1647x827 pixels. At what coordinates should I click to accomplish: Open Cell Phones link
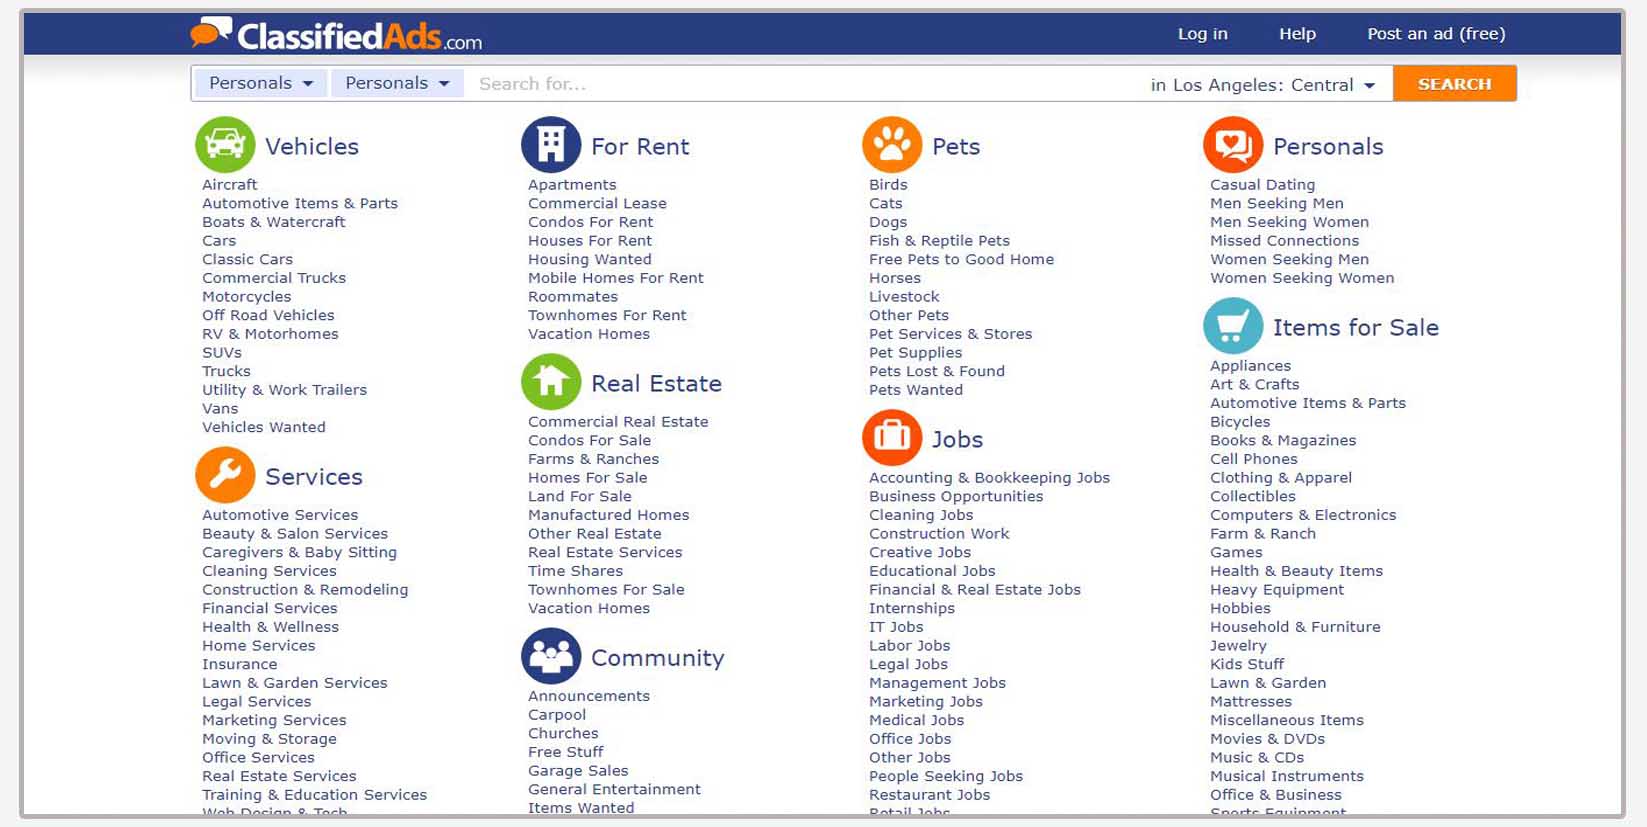[1253, 459]
